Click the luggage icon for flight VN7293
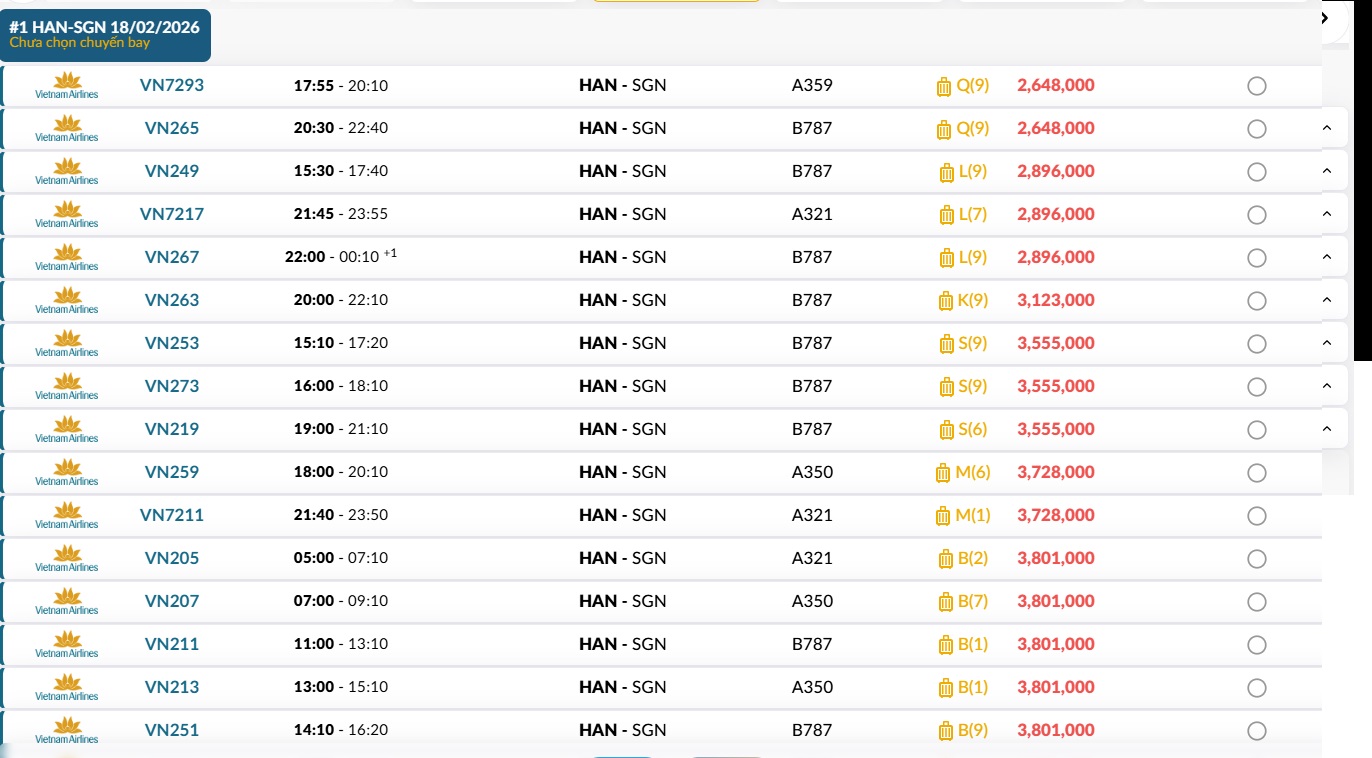This screenshot has width=1372, height=758. (944, 86)
